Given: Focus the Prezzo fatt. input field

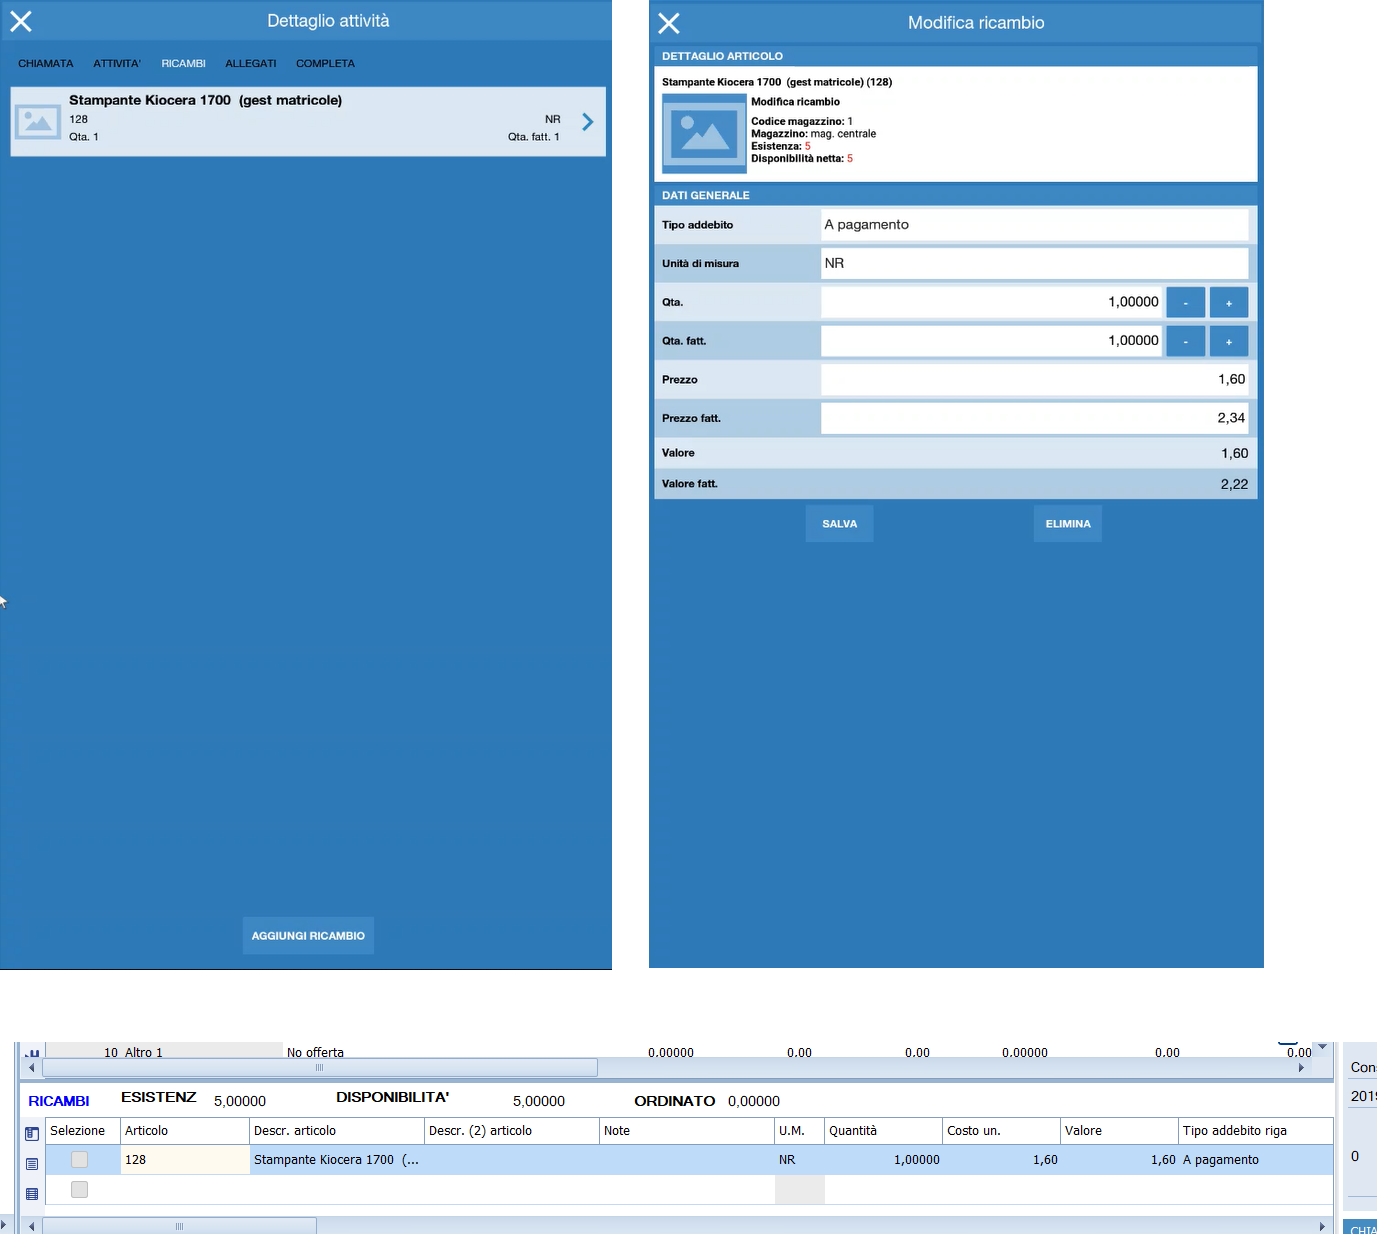Looking at the screenshot, I should coord(1034,418).
